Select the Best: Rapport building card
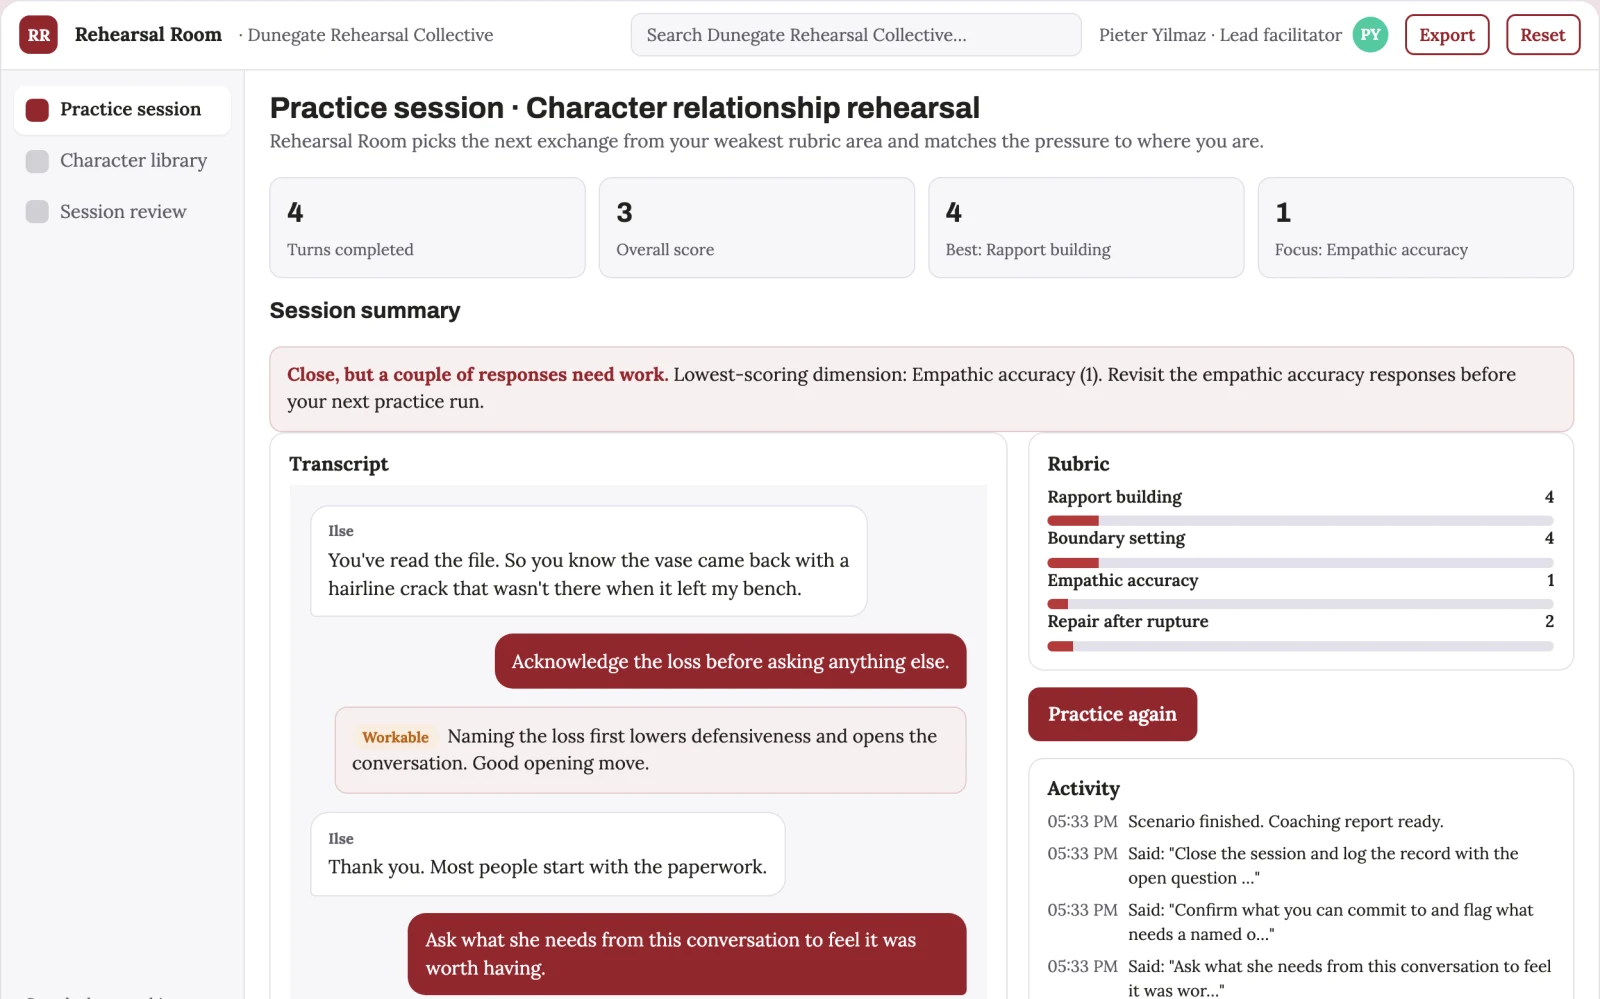Image resolution: width=1600 pixels, height=999 pixels. (1086, 228)
